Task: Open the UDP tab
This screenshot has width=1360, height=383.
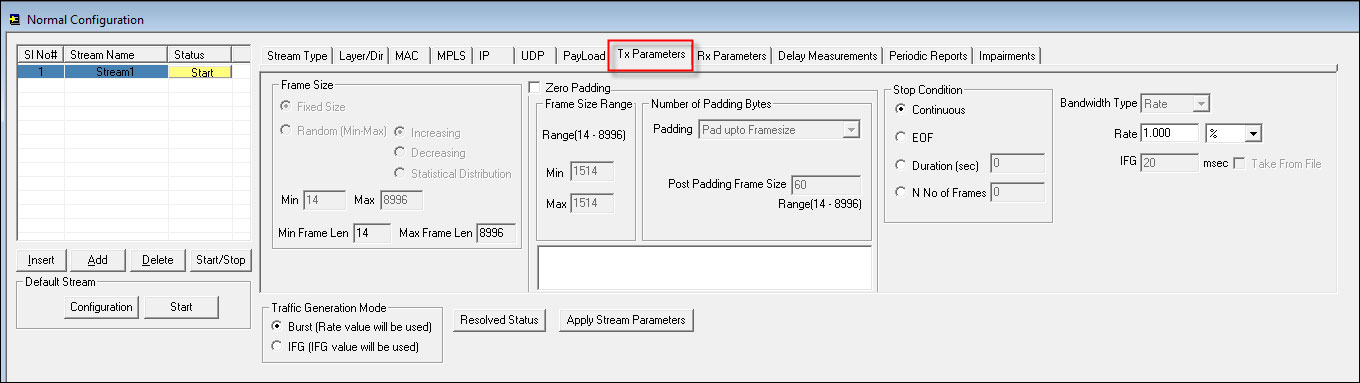Action: coord(536,56)
